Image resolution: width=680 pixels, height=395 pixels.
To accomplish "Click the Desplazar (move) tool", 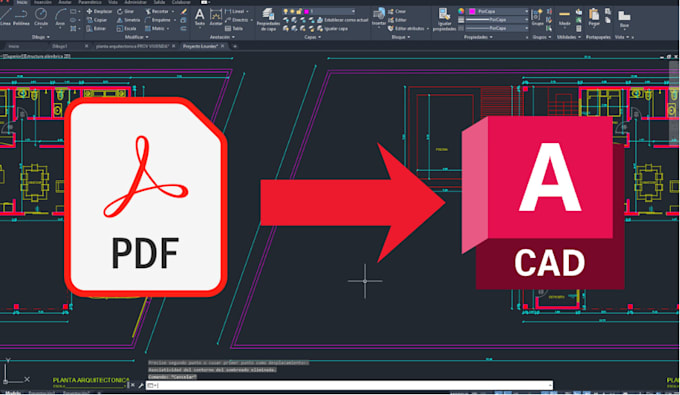I will coord(99,11).
